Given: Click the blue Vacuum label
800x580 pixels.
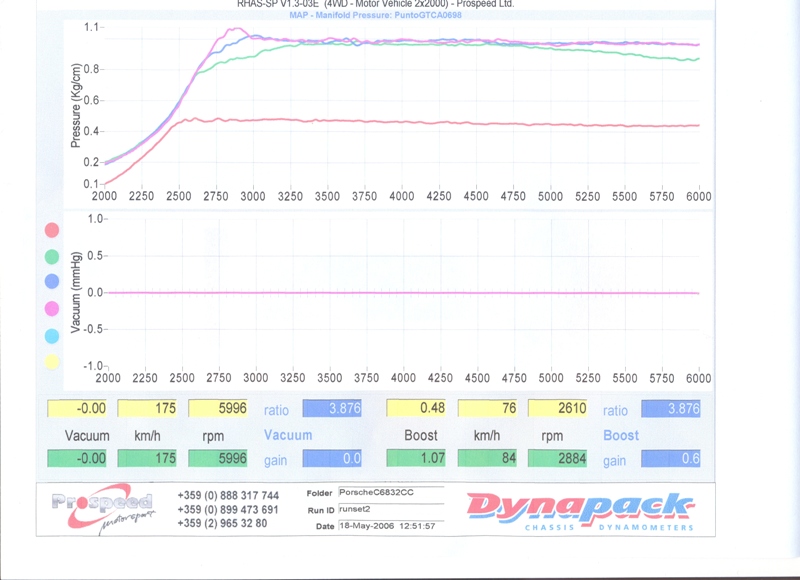Looking at the screenshot, I should 288,436.
